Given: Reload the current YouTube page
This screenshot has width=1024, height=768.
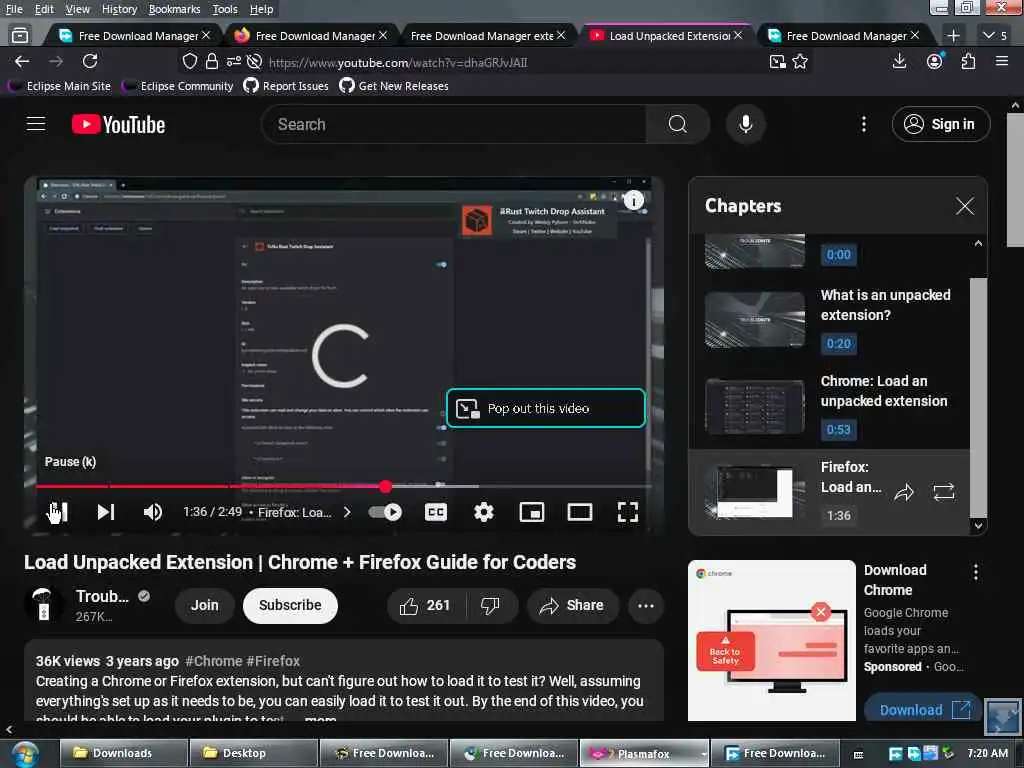Looking at the screenshot, I should click(90, 61).
